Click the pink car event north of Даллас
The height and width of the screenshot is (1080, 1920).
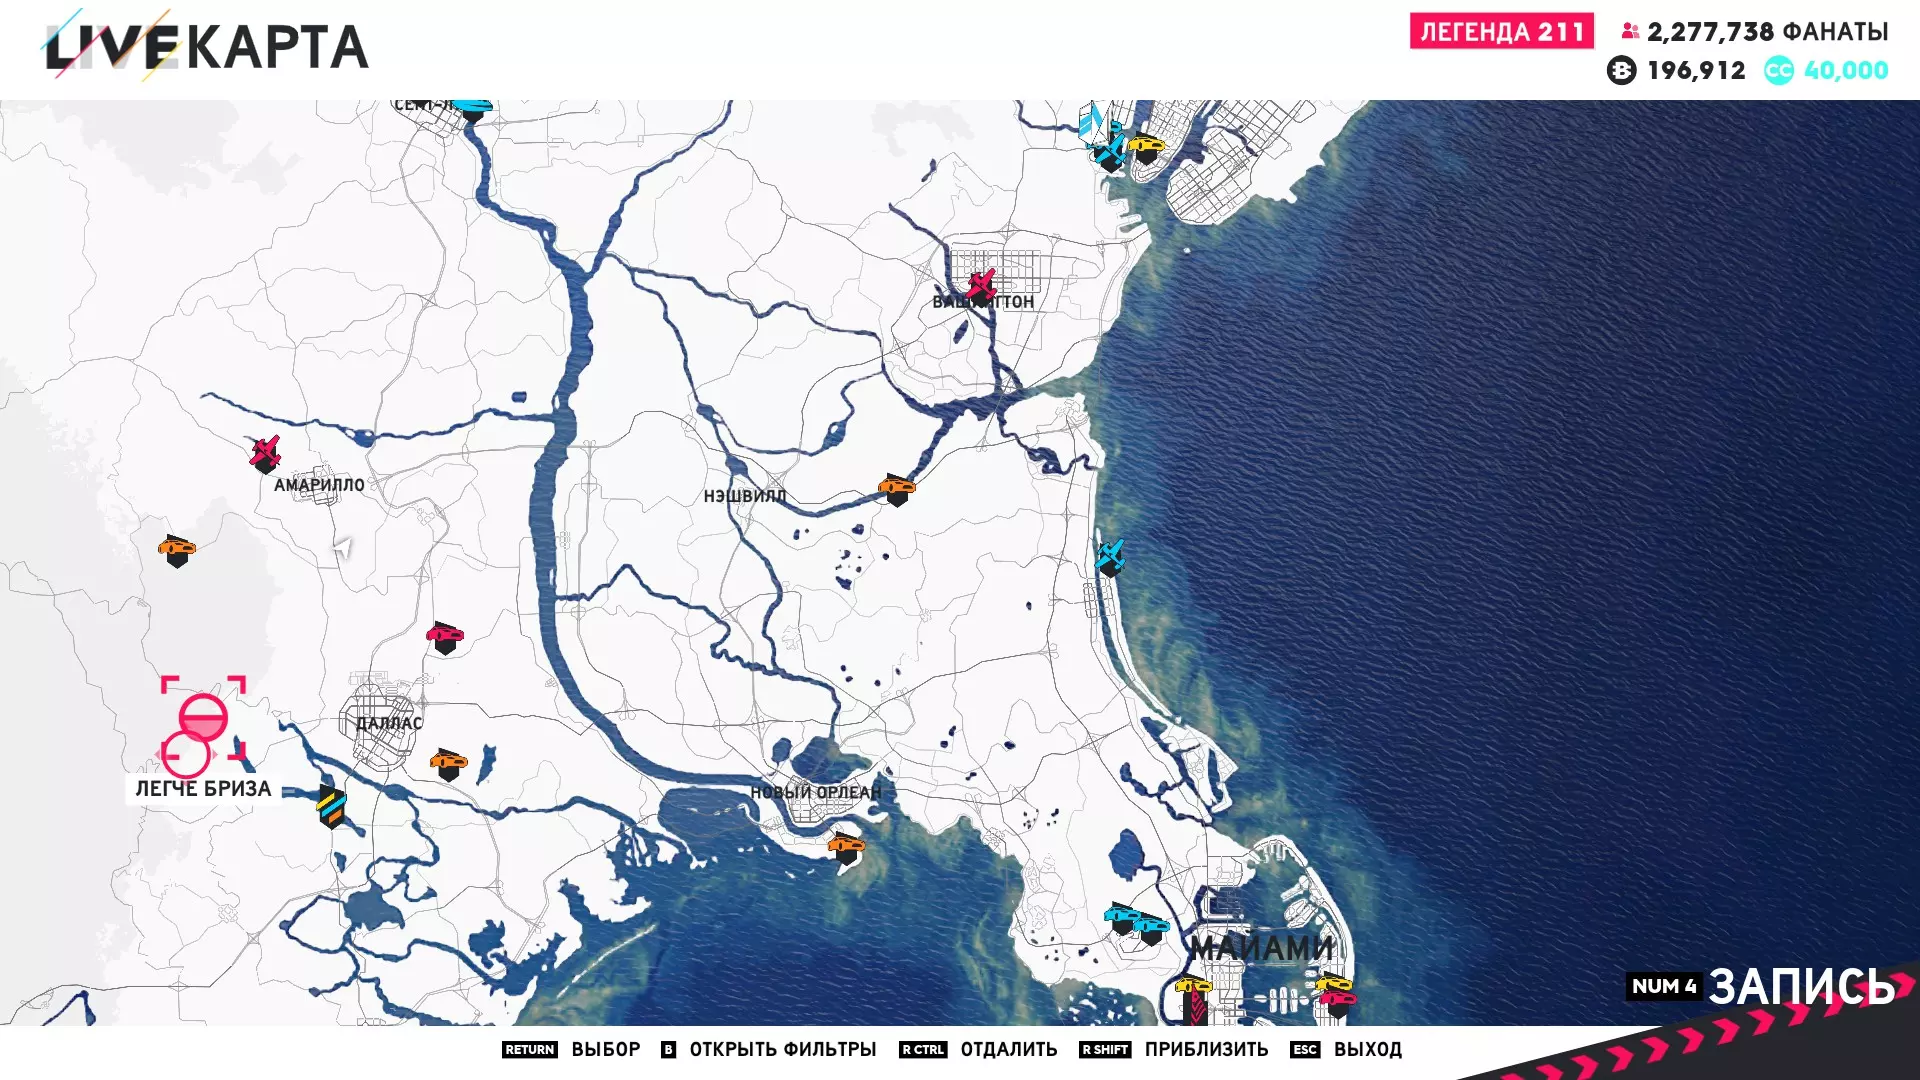tap(445, 637)
